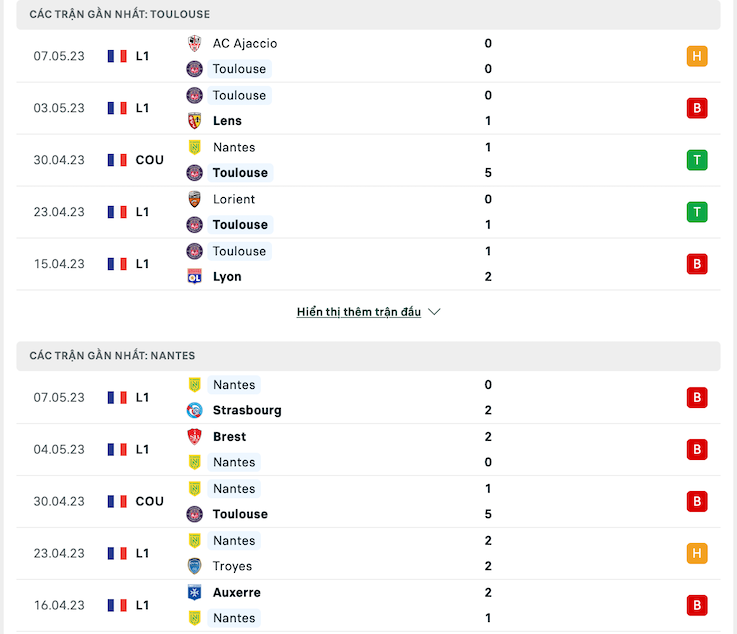
Task: Click the French flag for the 30.04.23 Toulouse cup match
Action: click(x=117, y=160)
